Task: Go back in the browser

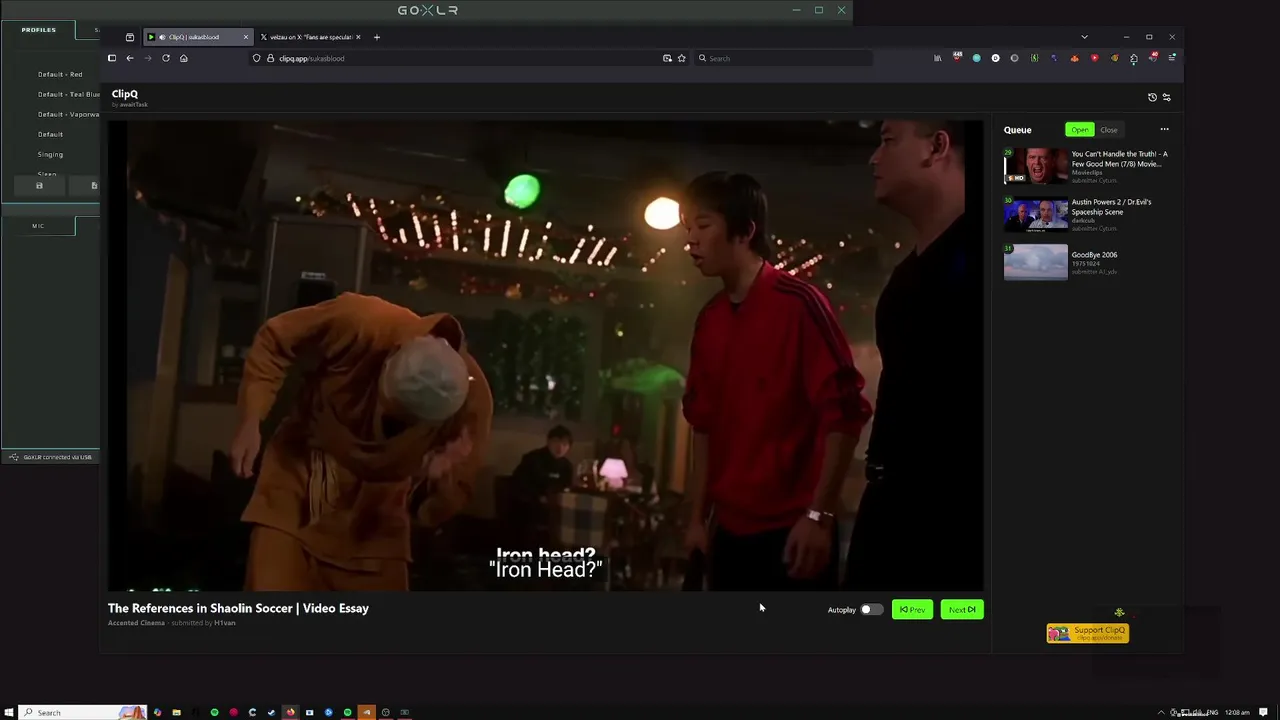Action: 129,58
